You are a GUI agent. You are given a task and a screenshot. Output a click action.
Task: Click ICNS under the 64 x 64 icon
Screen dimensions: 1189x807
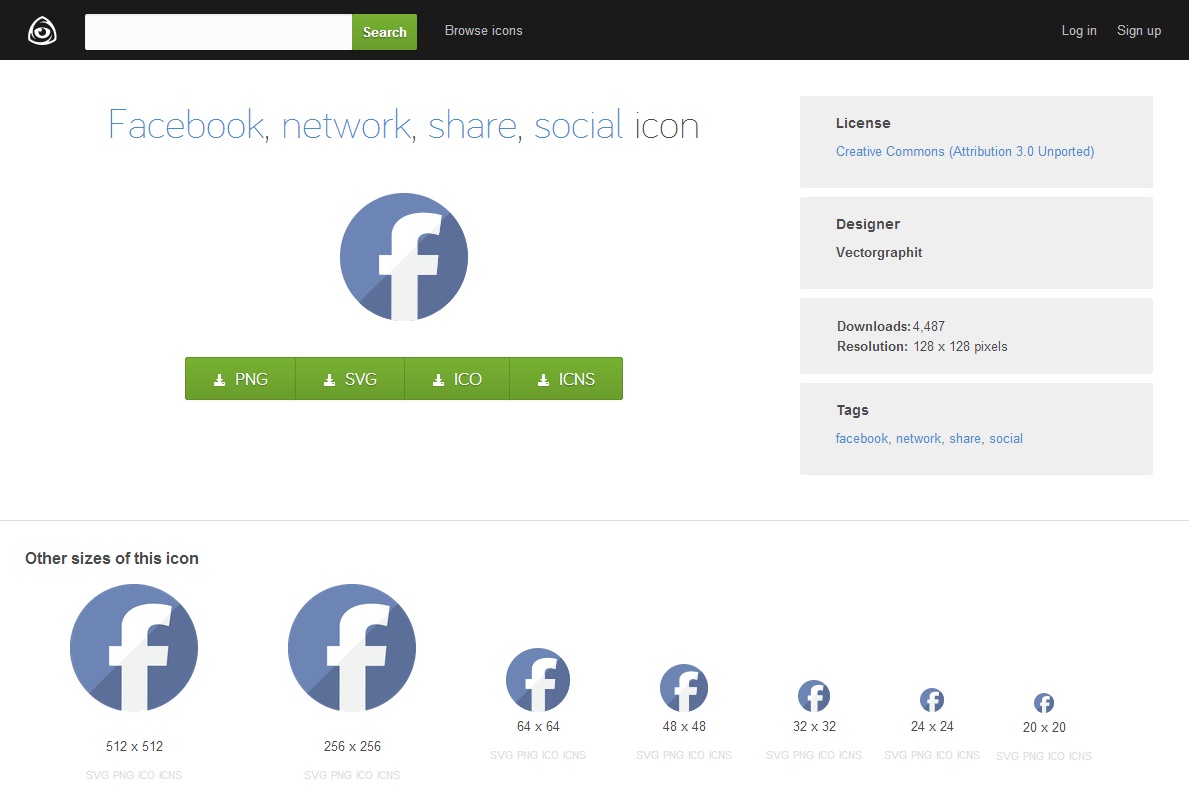click(574, 755)
